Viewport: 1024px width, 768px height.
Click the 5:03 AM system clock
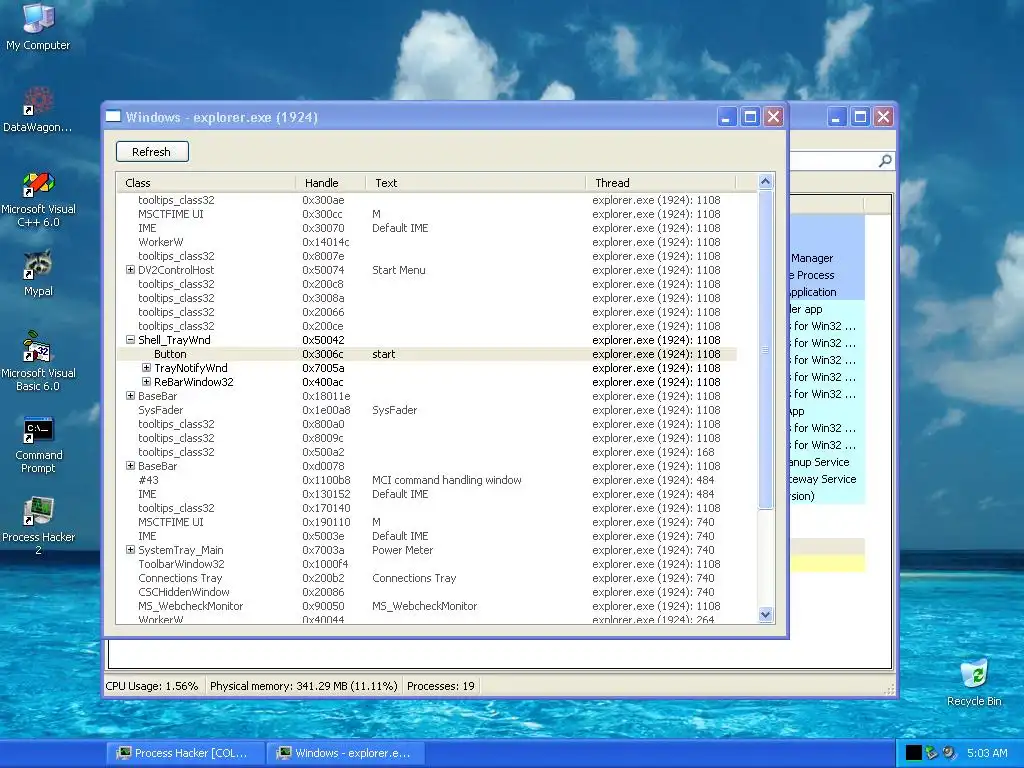pyautogui.click(x=987, y=753)
